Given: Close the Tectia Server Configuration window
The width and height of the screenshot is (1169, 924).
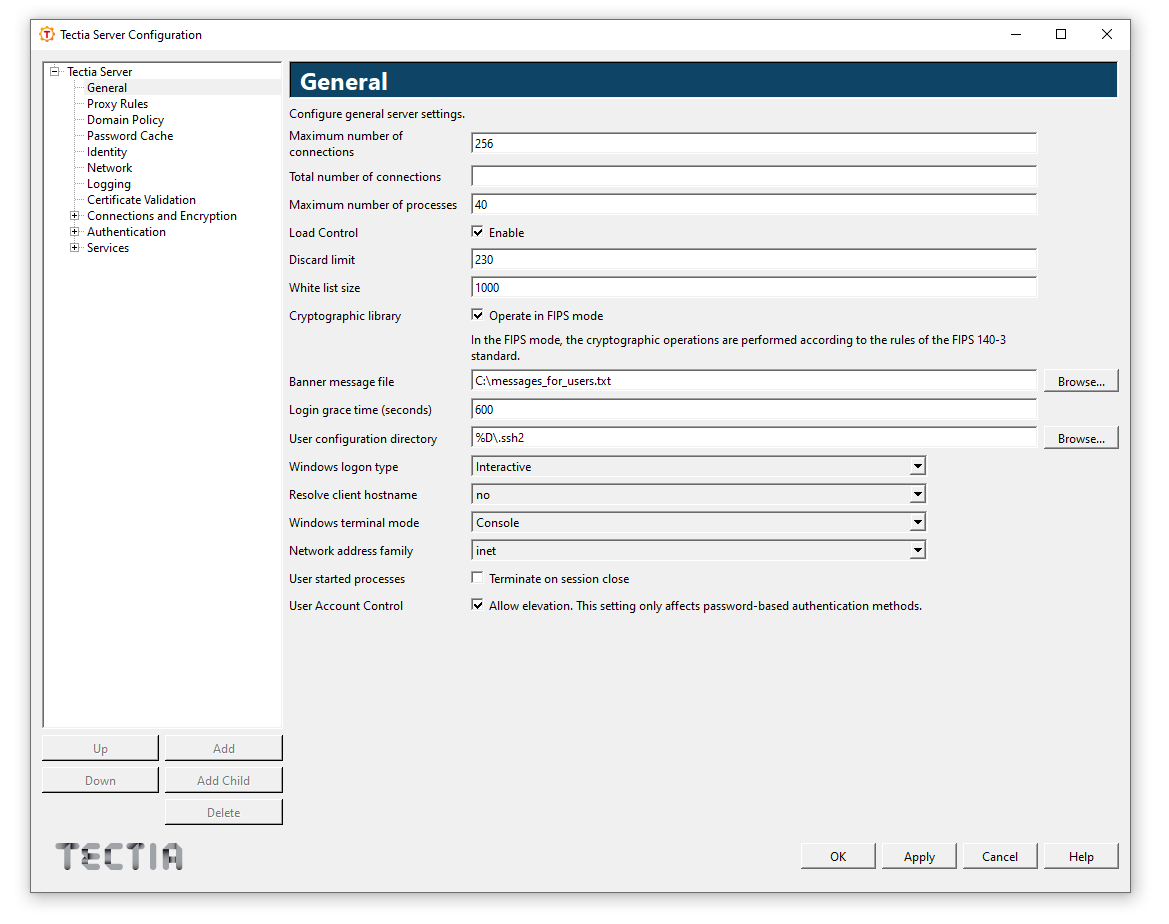Looking at the screenshot, I should point(1106,34).
